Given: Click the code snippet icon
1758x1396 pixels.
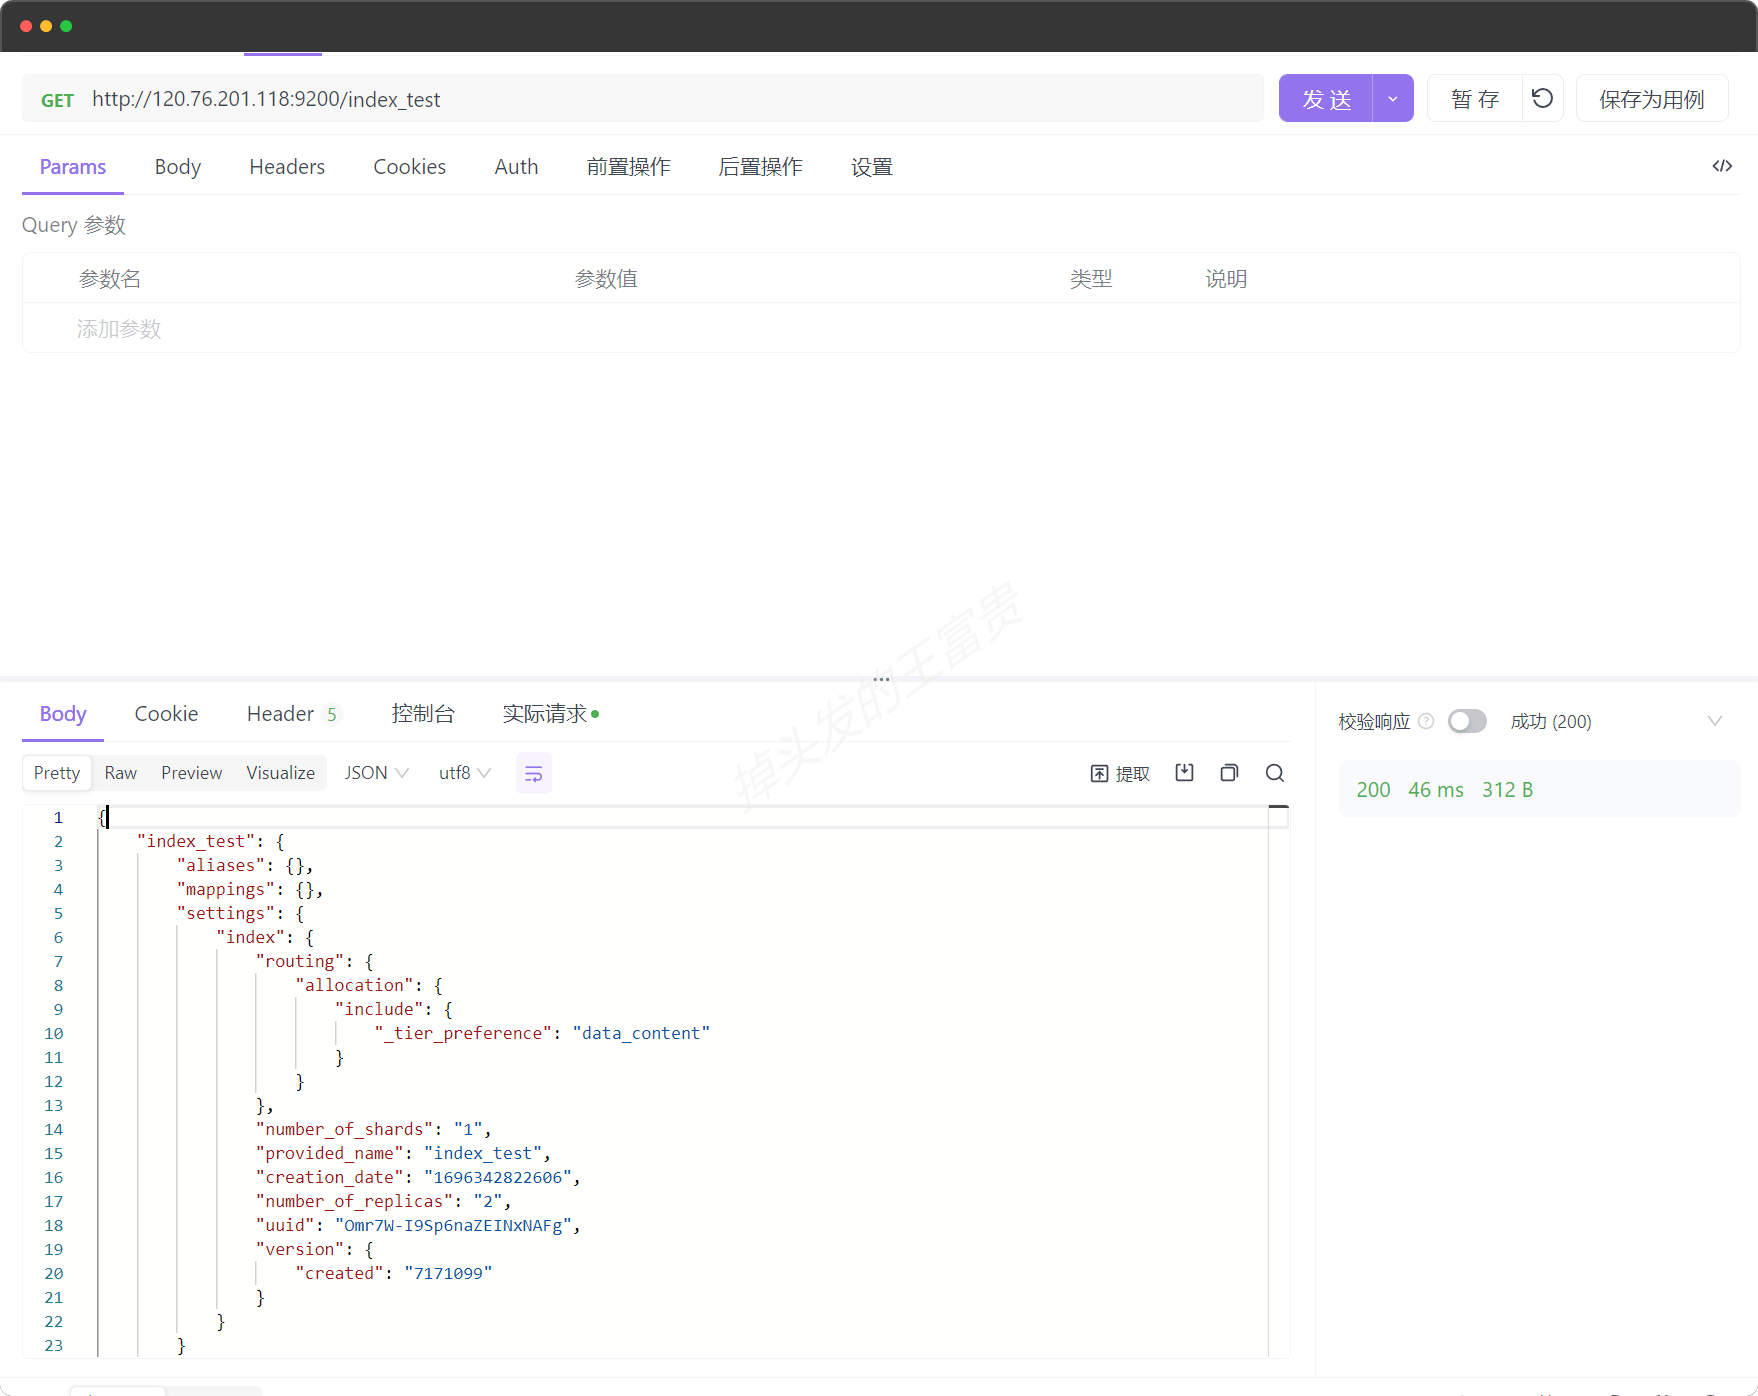Looking at the screenshot, I should tap(1722, 166).
